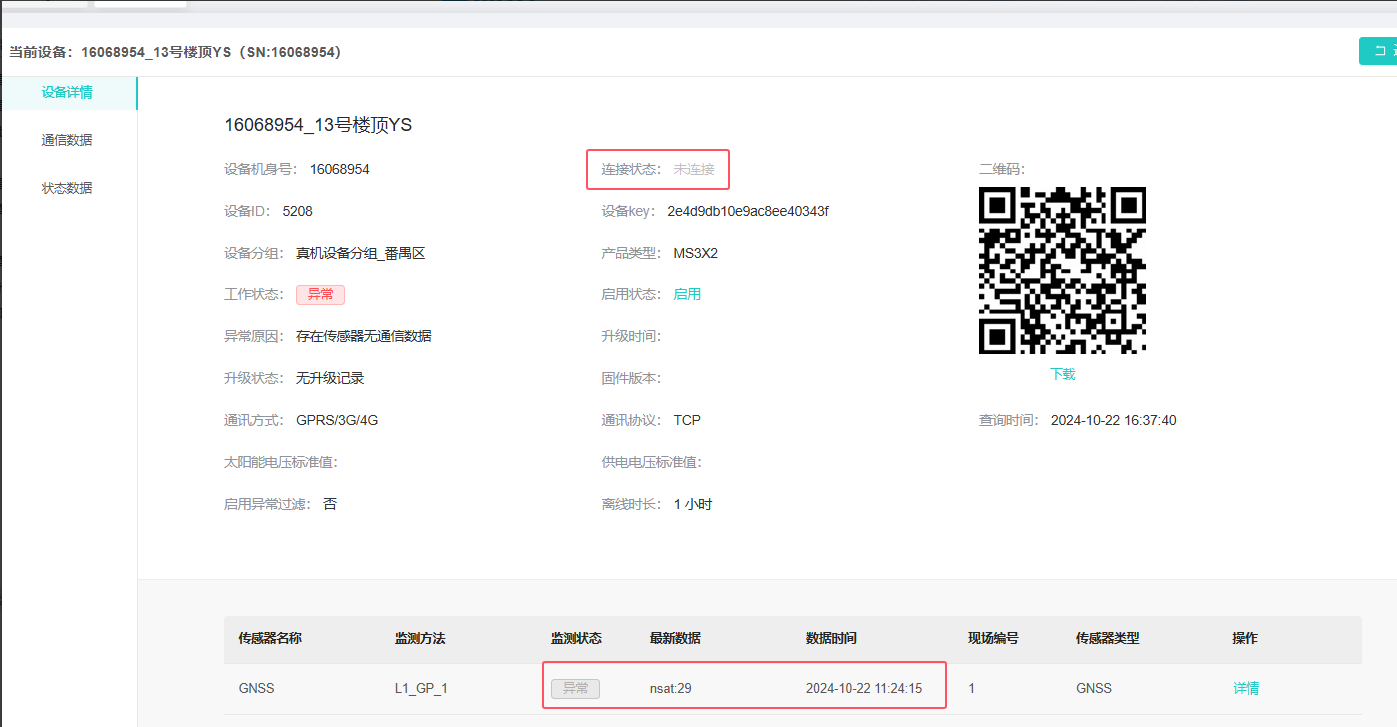Click the 传感器名称 column header

270,638
